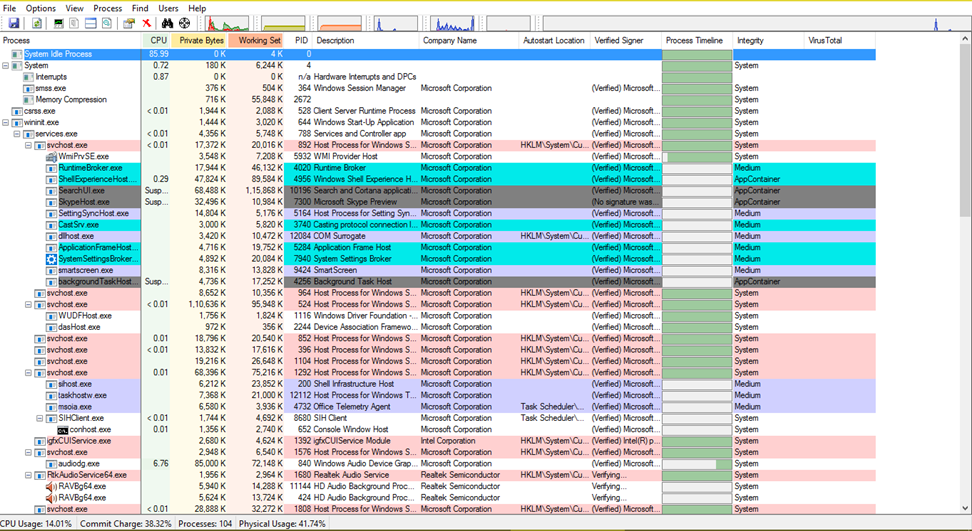Click the Save toolbar icon
This screenshot has height=531, width=972.
(x=13, y=24)
